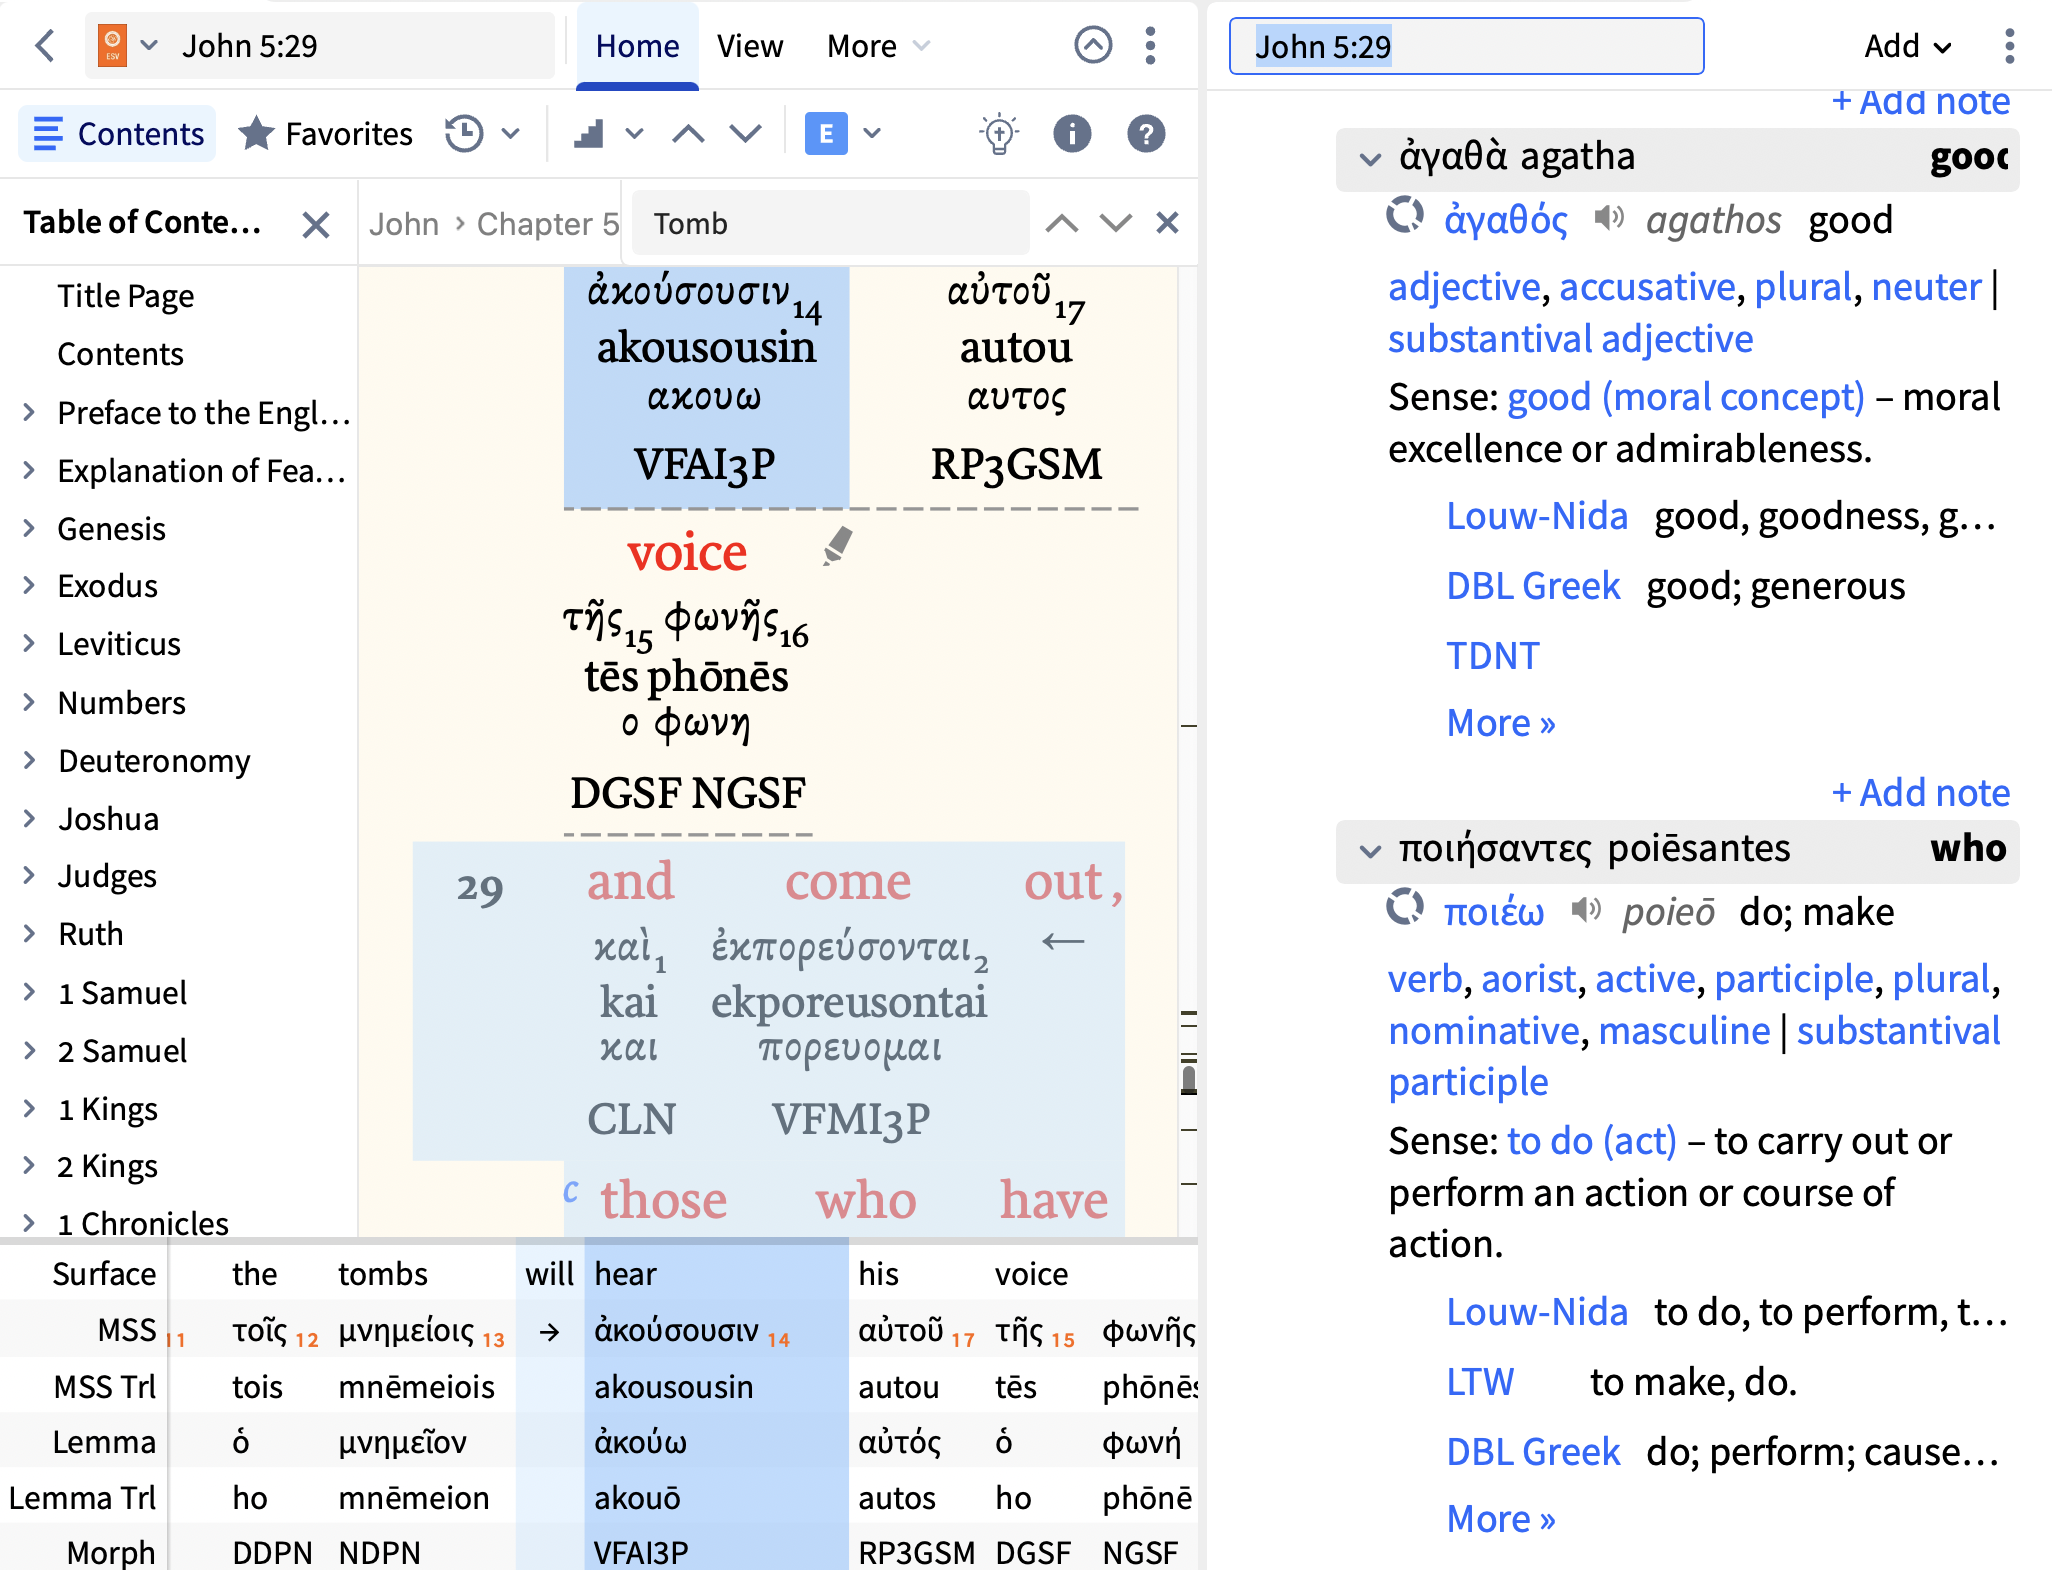The height and width of the screenshot is (1570, 2052).
Task: Open the right panel kebab menu
Action: (2010, 46)
